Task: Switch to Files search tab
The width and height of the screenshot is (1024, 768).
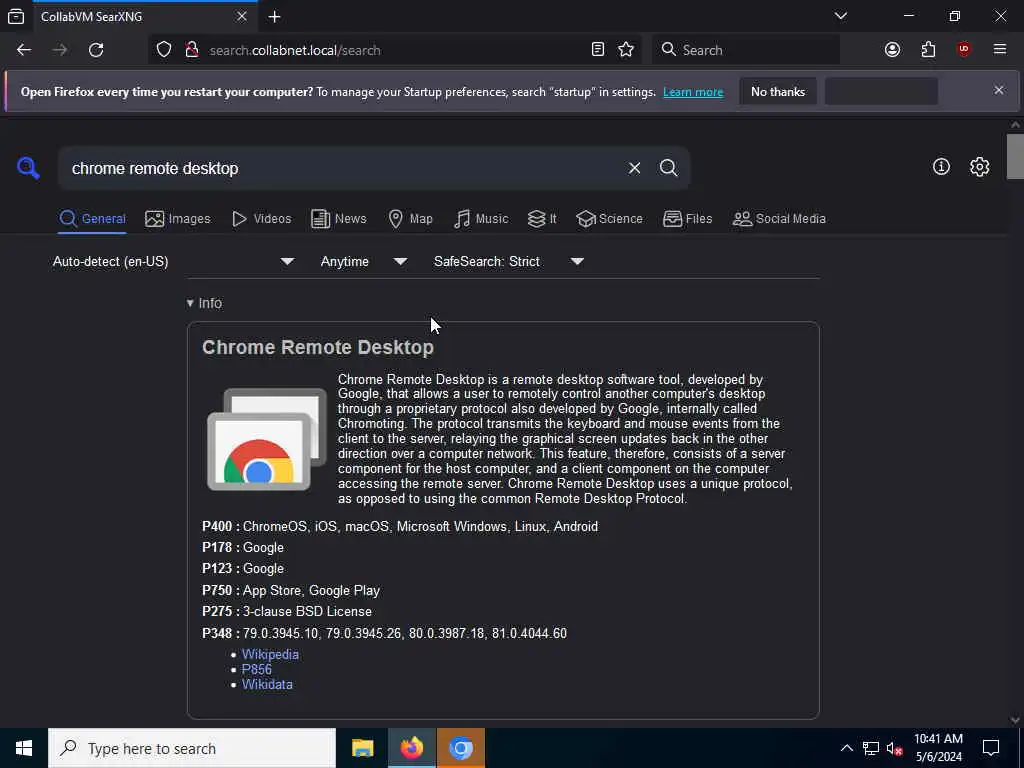Action: click(688, 219)
